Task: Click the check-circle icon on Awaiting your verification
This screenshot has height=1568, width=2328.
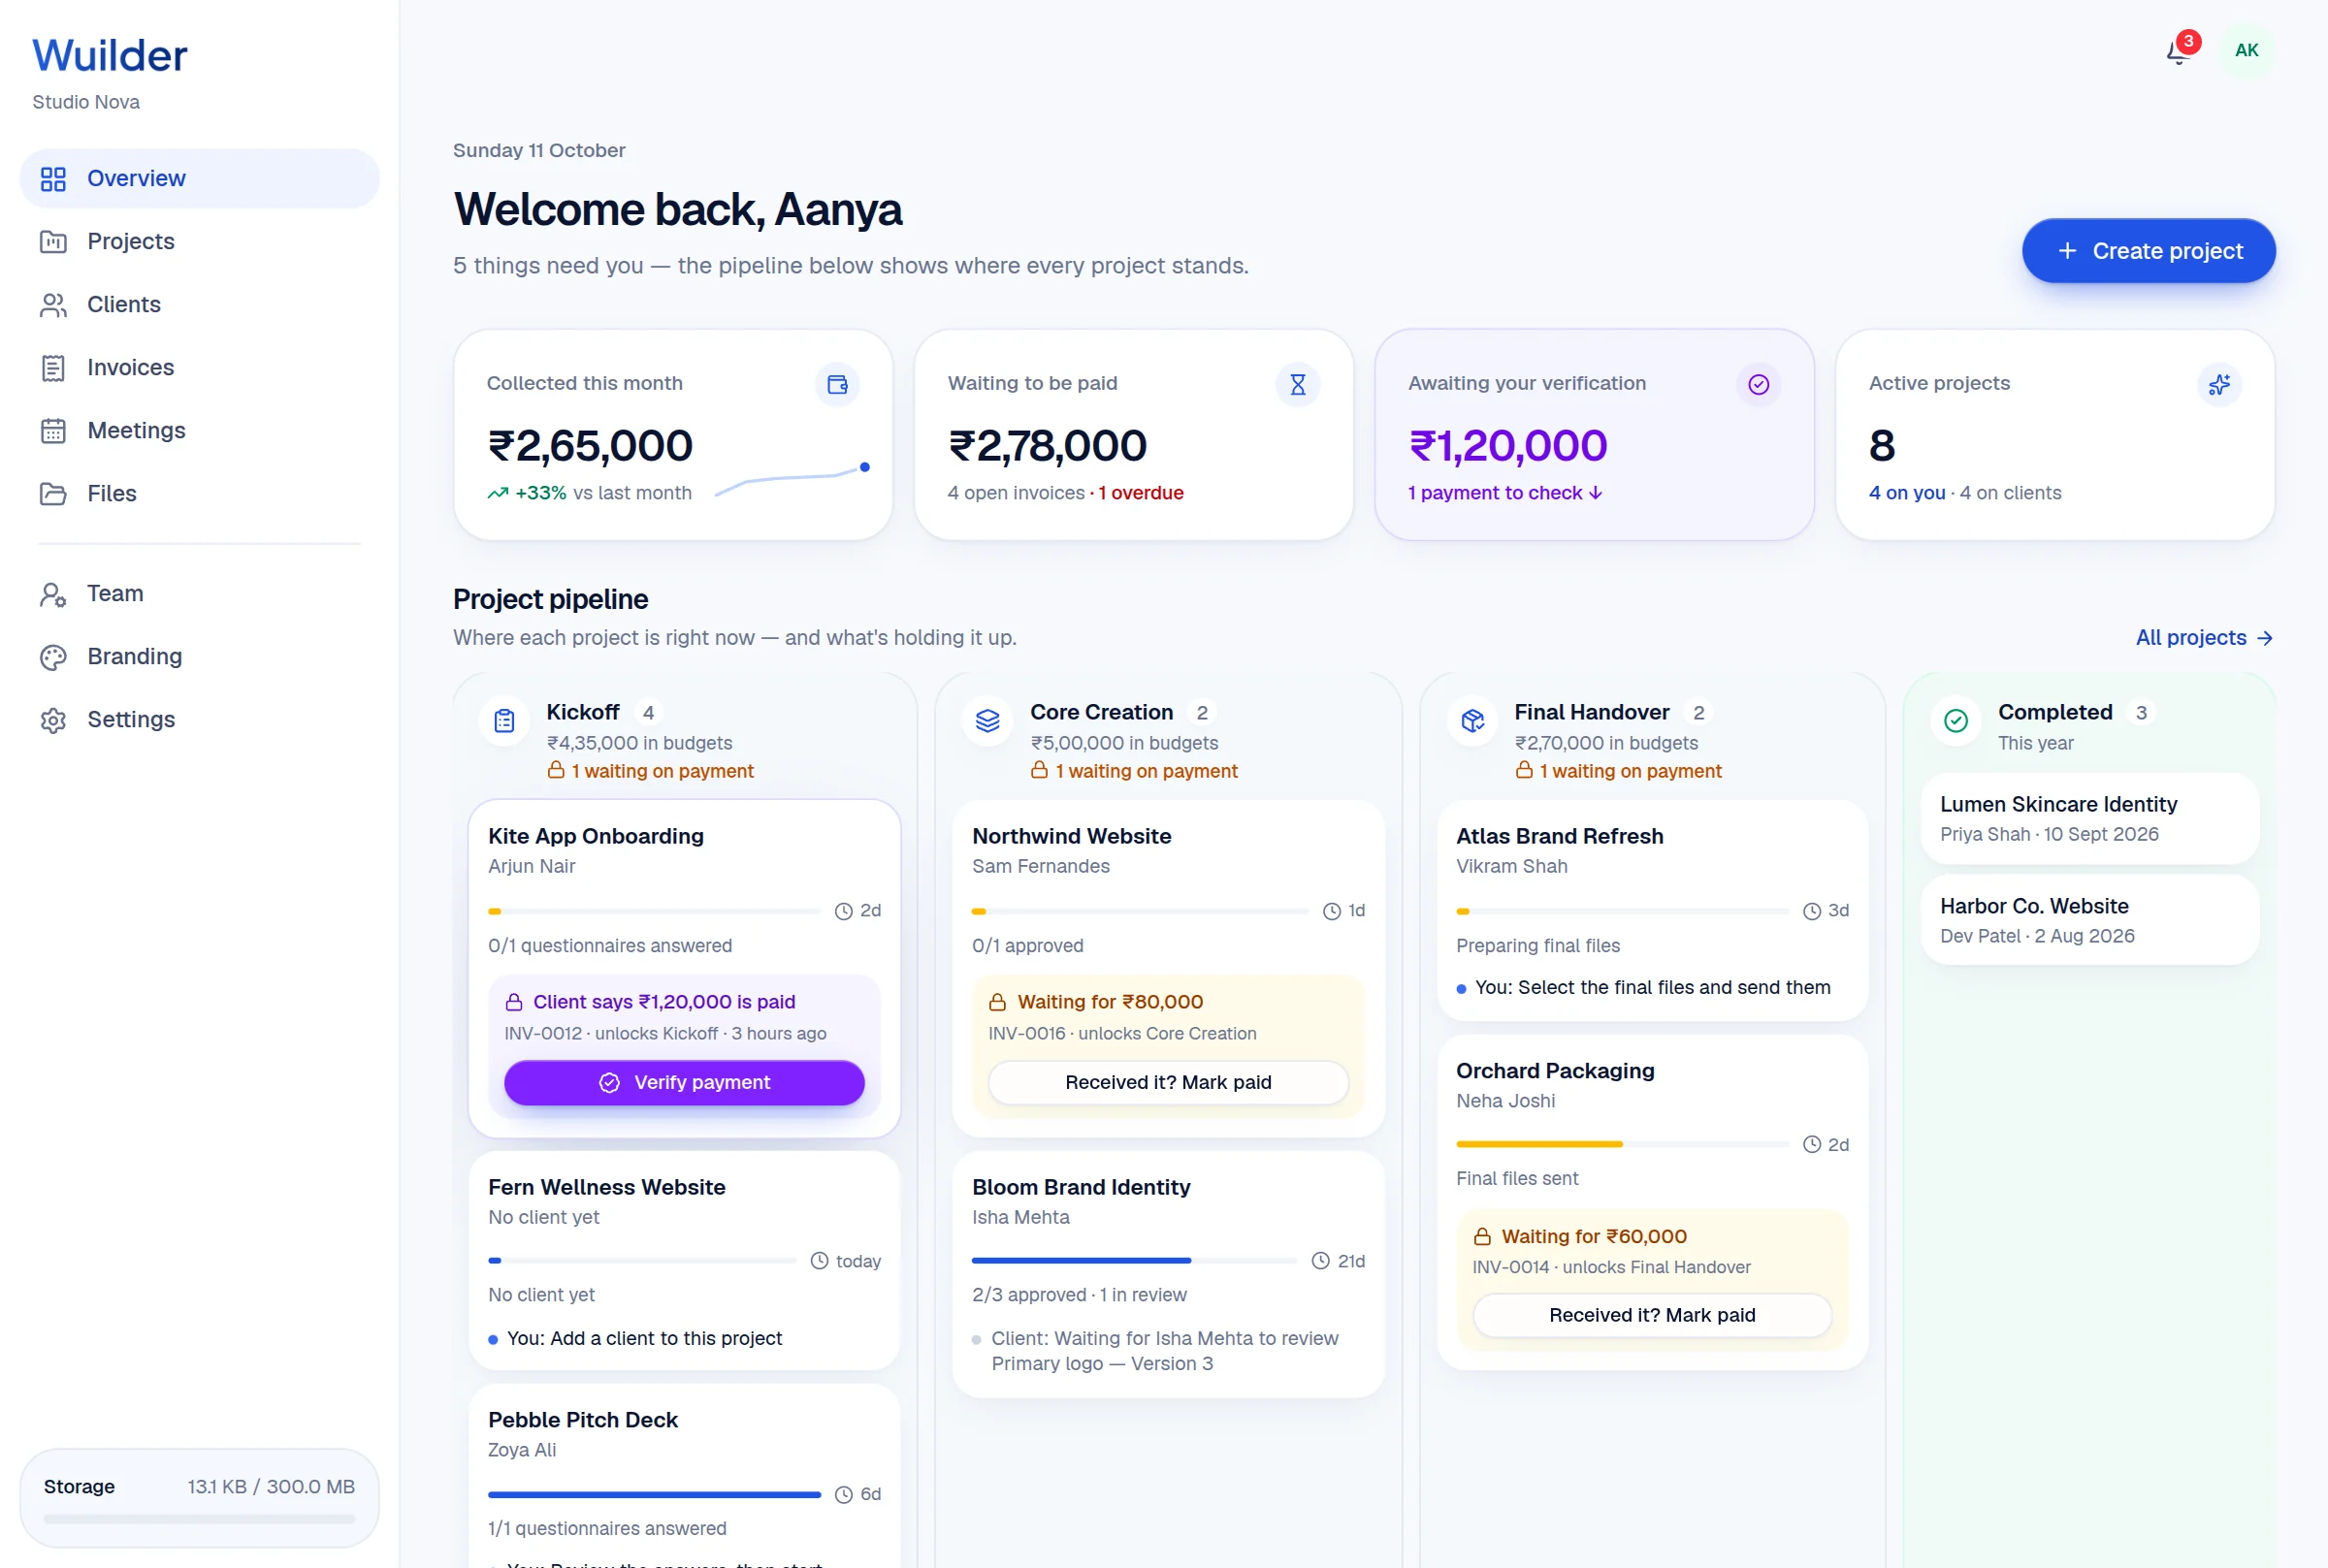Action: [1758, 384]
